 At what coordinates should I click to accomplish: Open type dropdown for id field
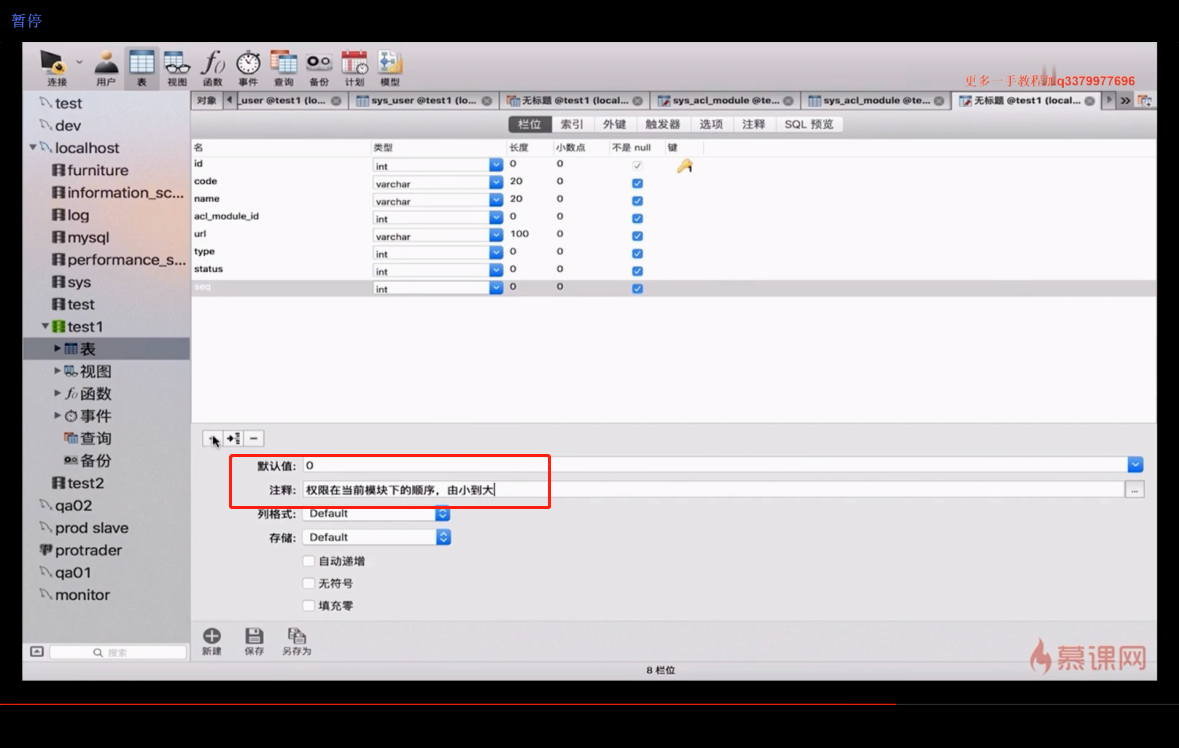tap(496, 165)
